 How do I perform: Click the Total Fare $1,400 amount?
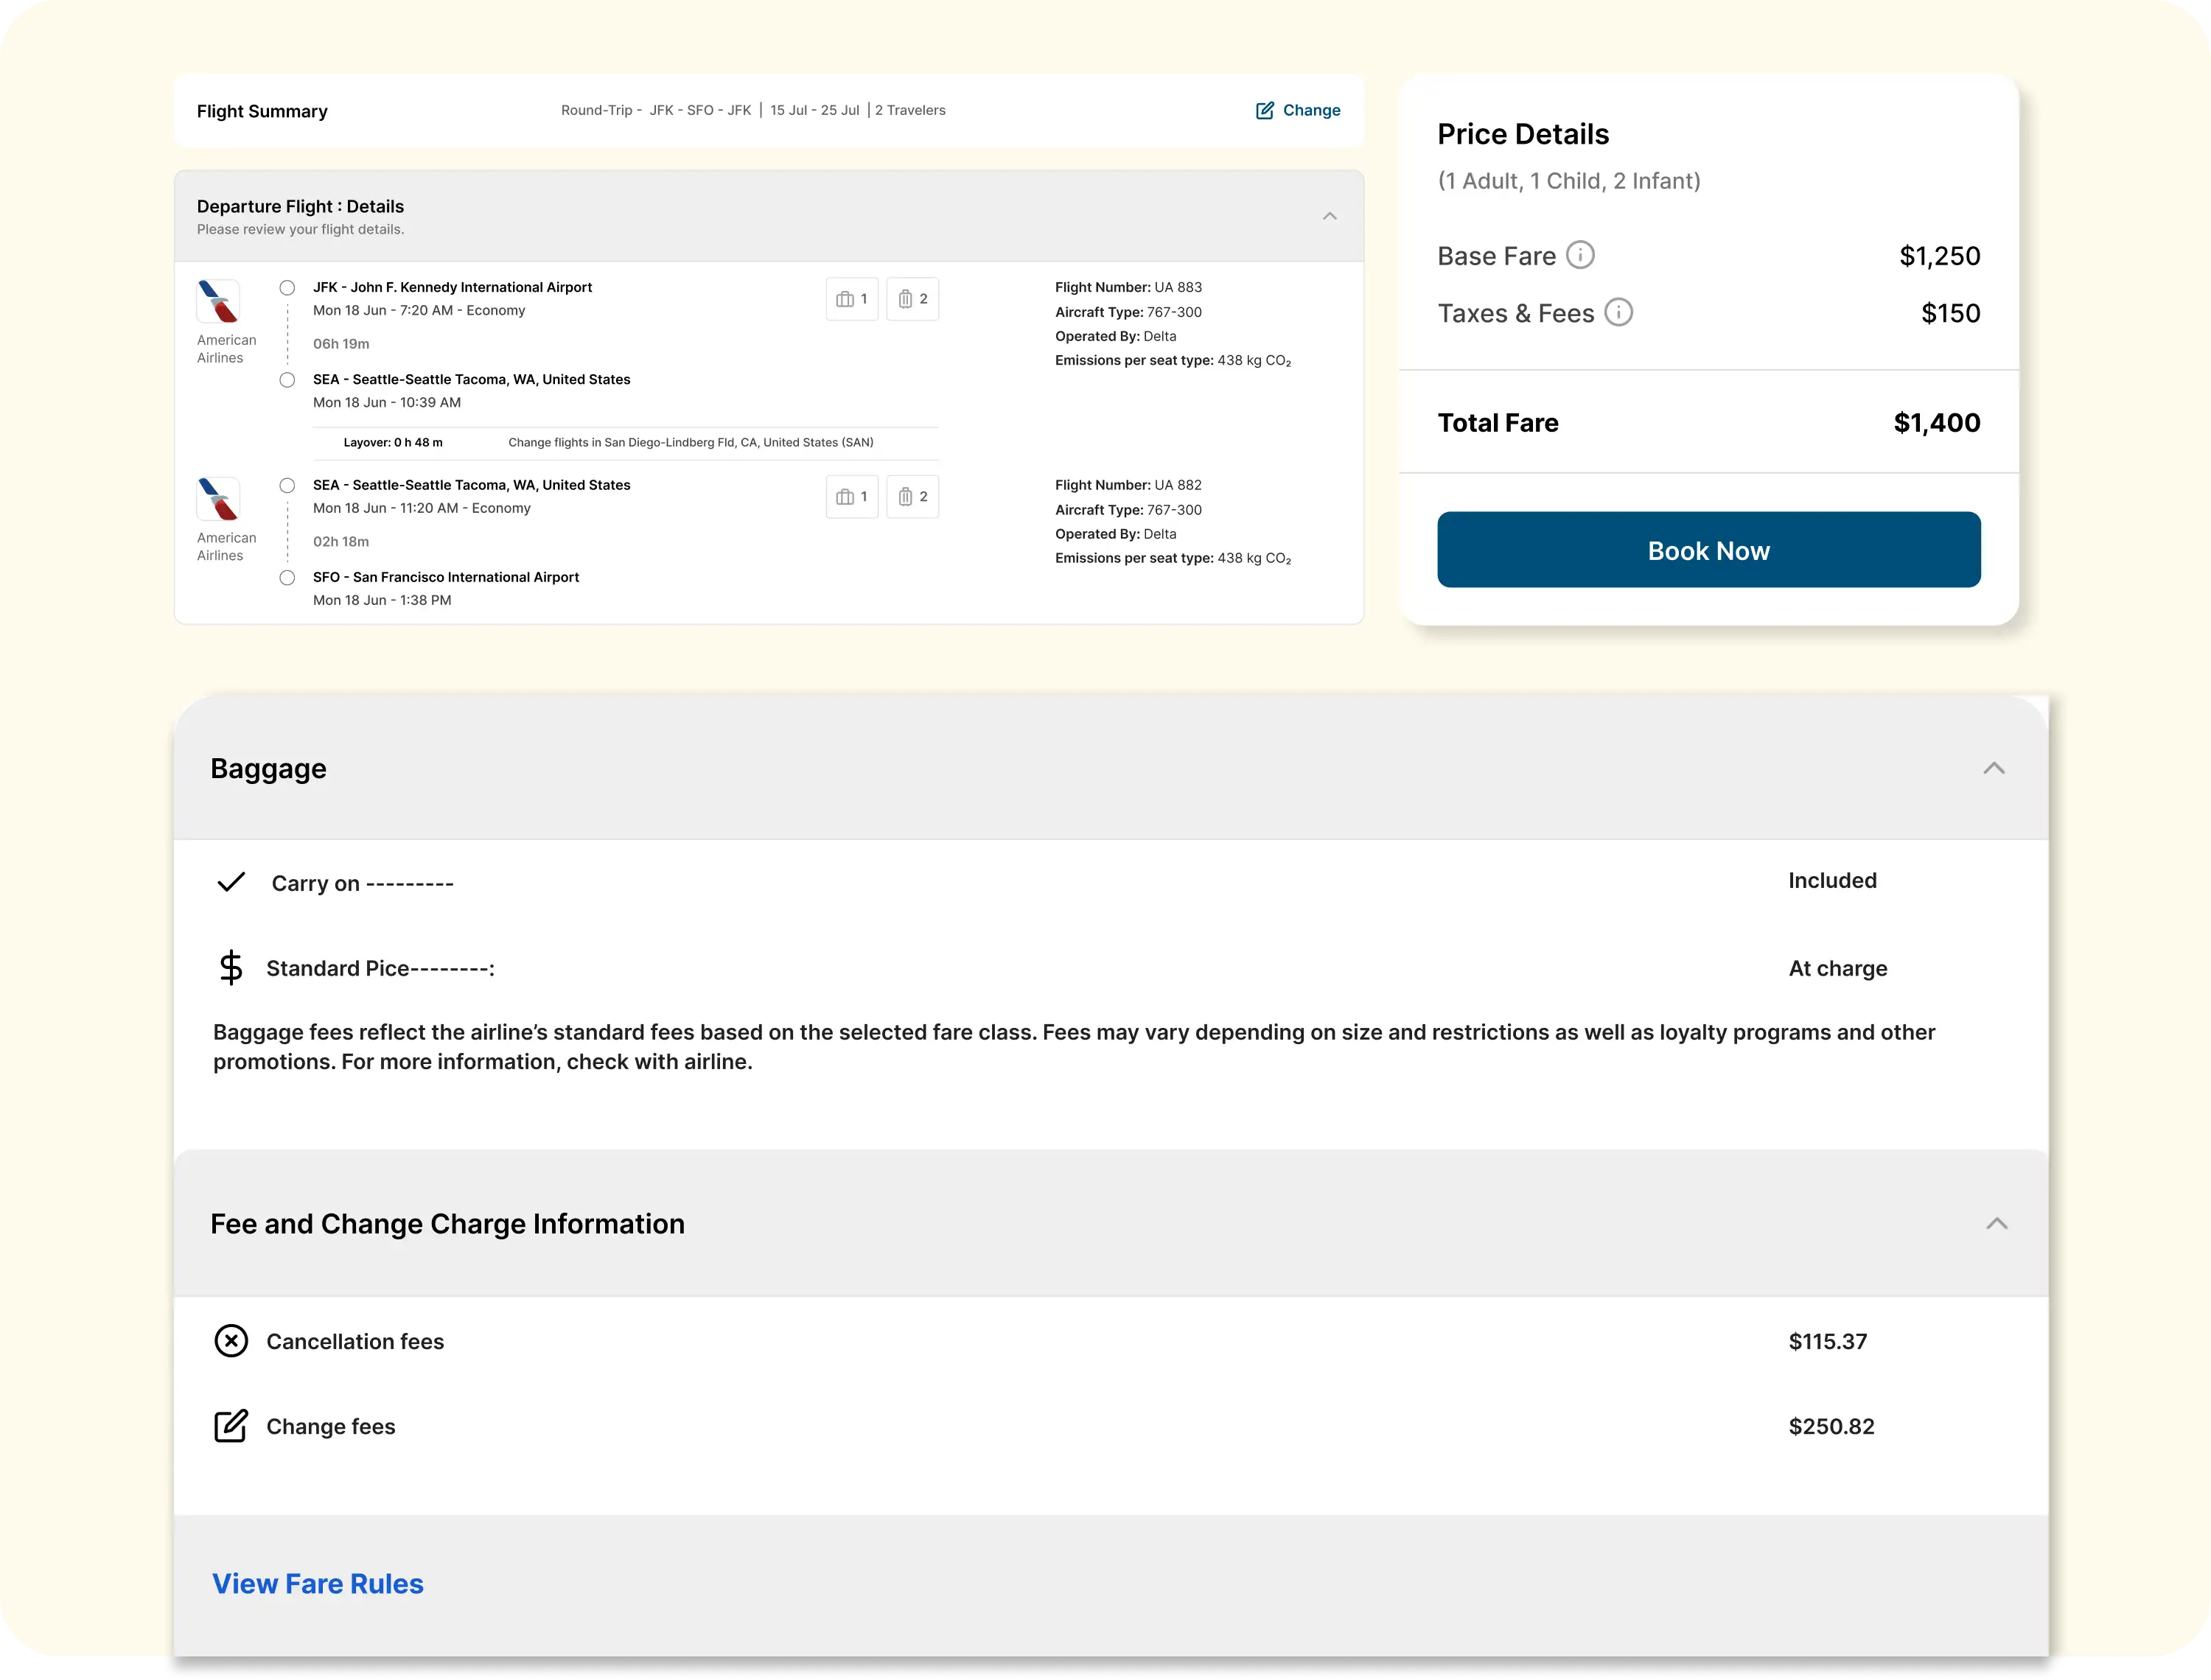tap(1936, 423)
